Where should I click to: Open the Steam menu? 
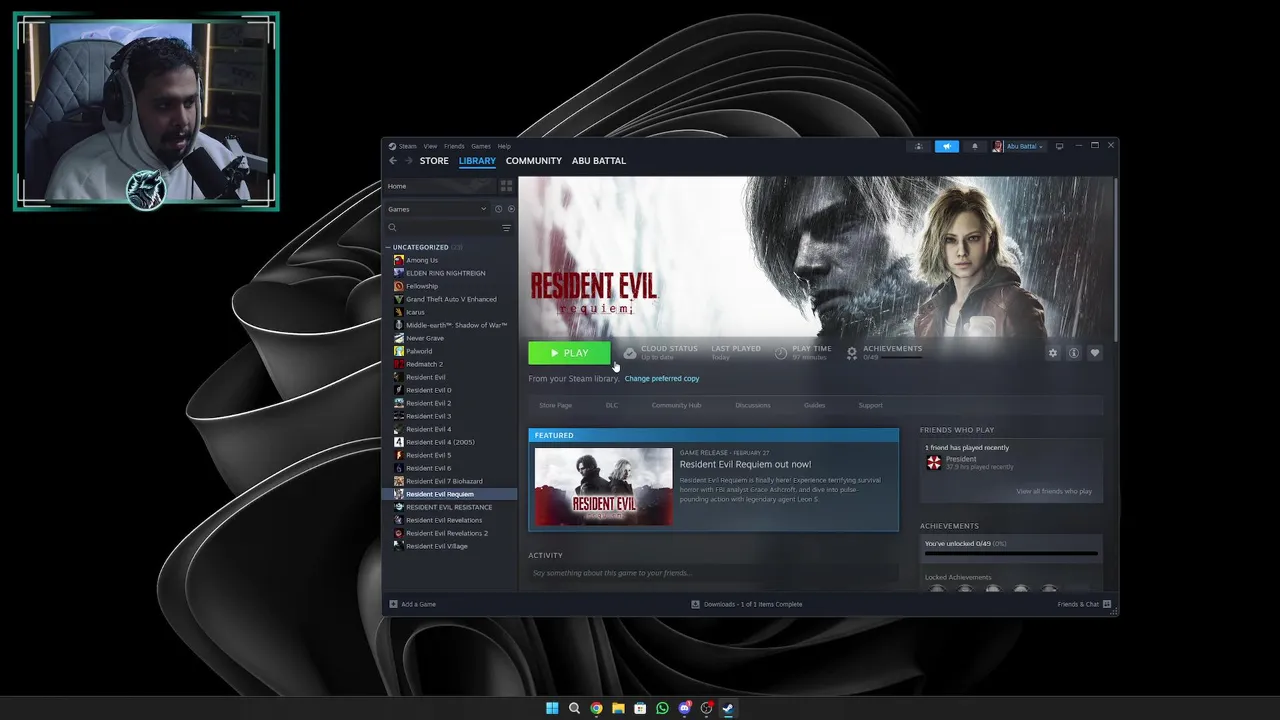(408, 146)
